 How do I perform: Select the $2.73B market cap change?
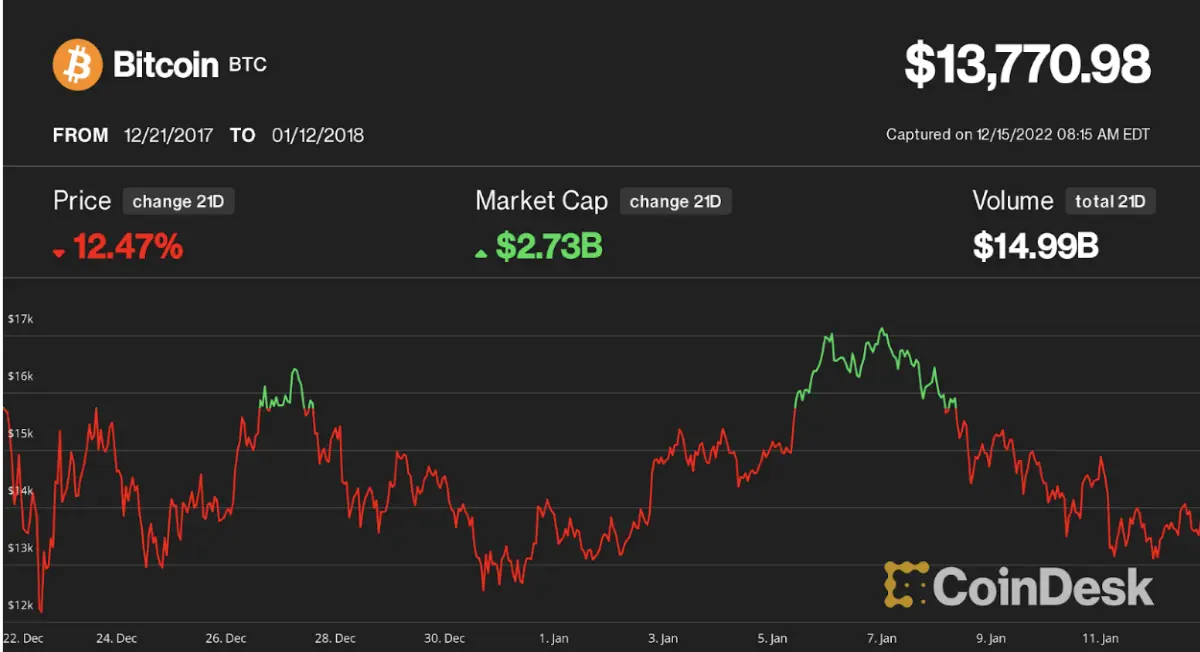[549, 246]
